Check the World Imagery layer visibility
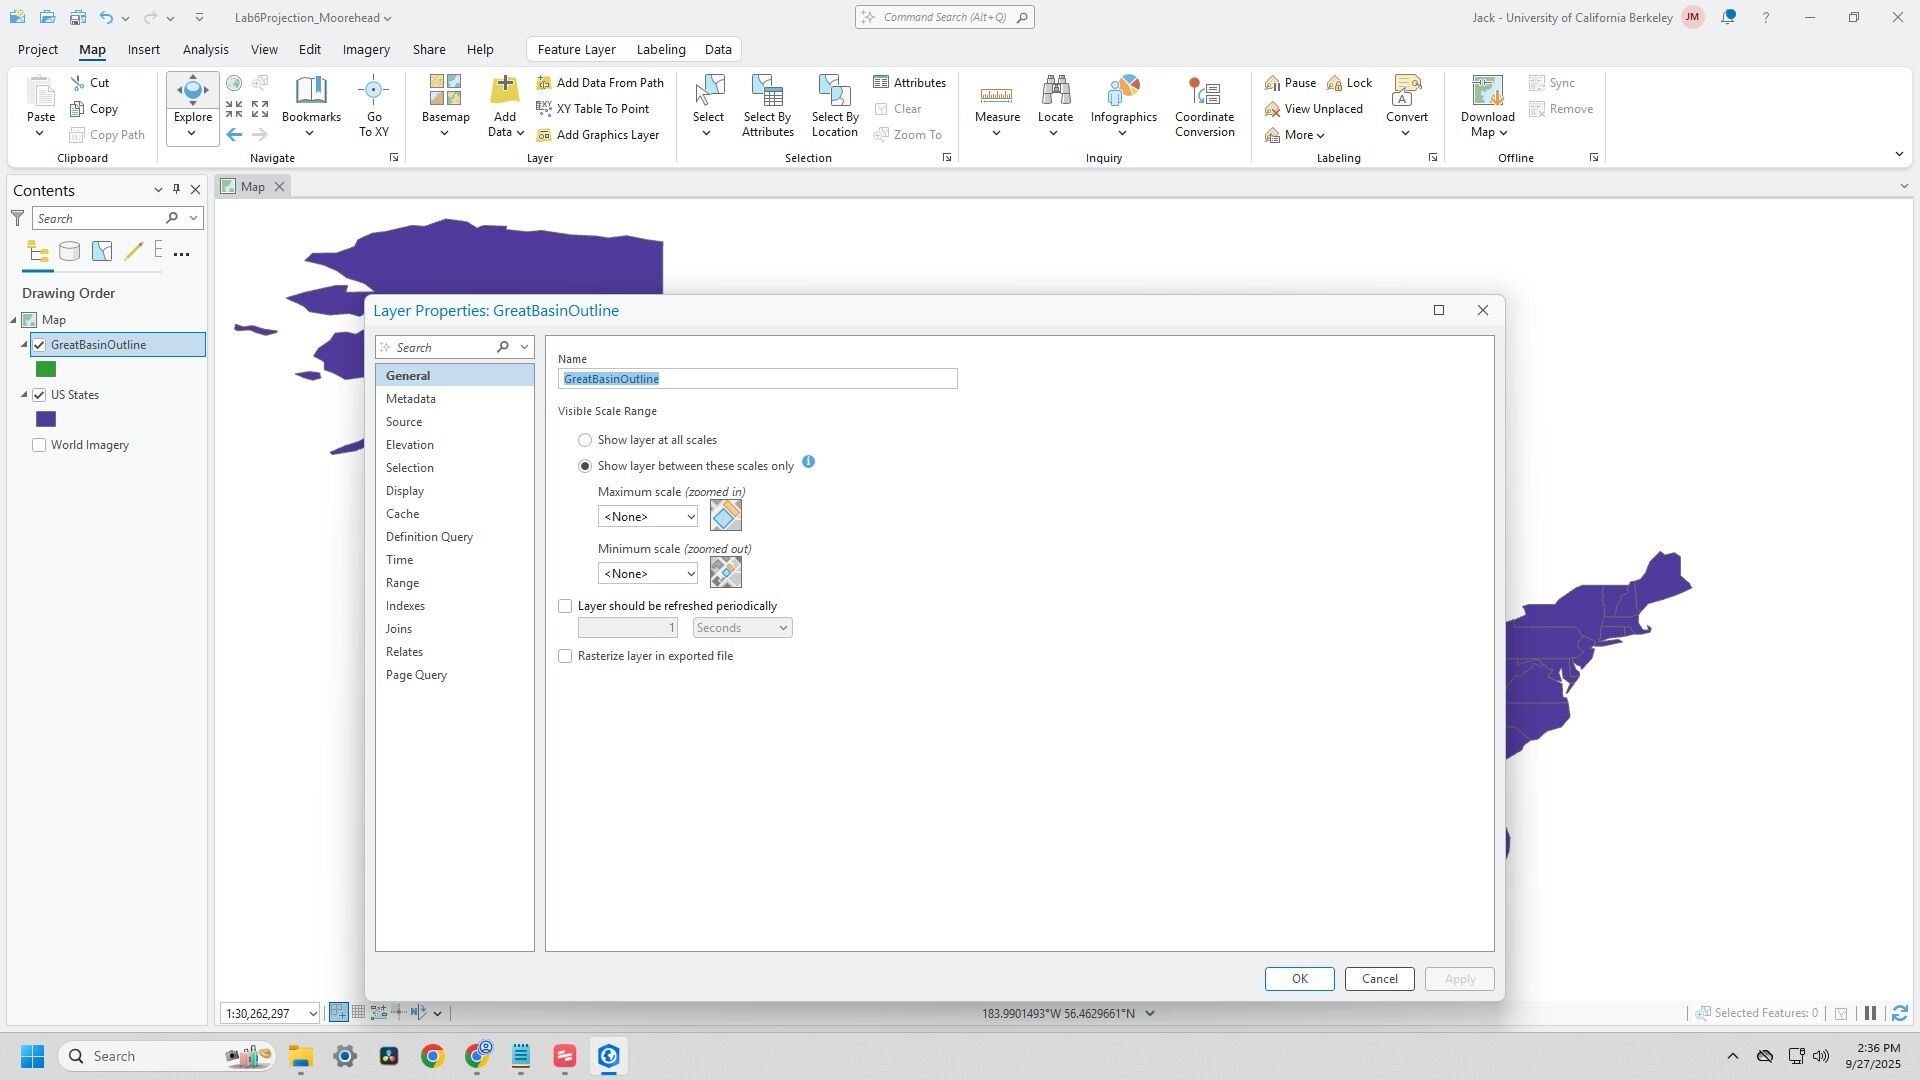Screen dimensions: 1920x1080 (39, 445)
